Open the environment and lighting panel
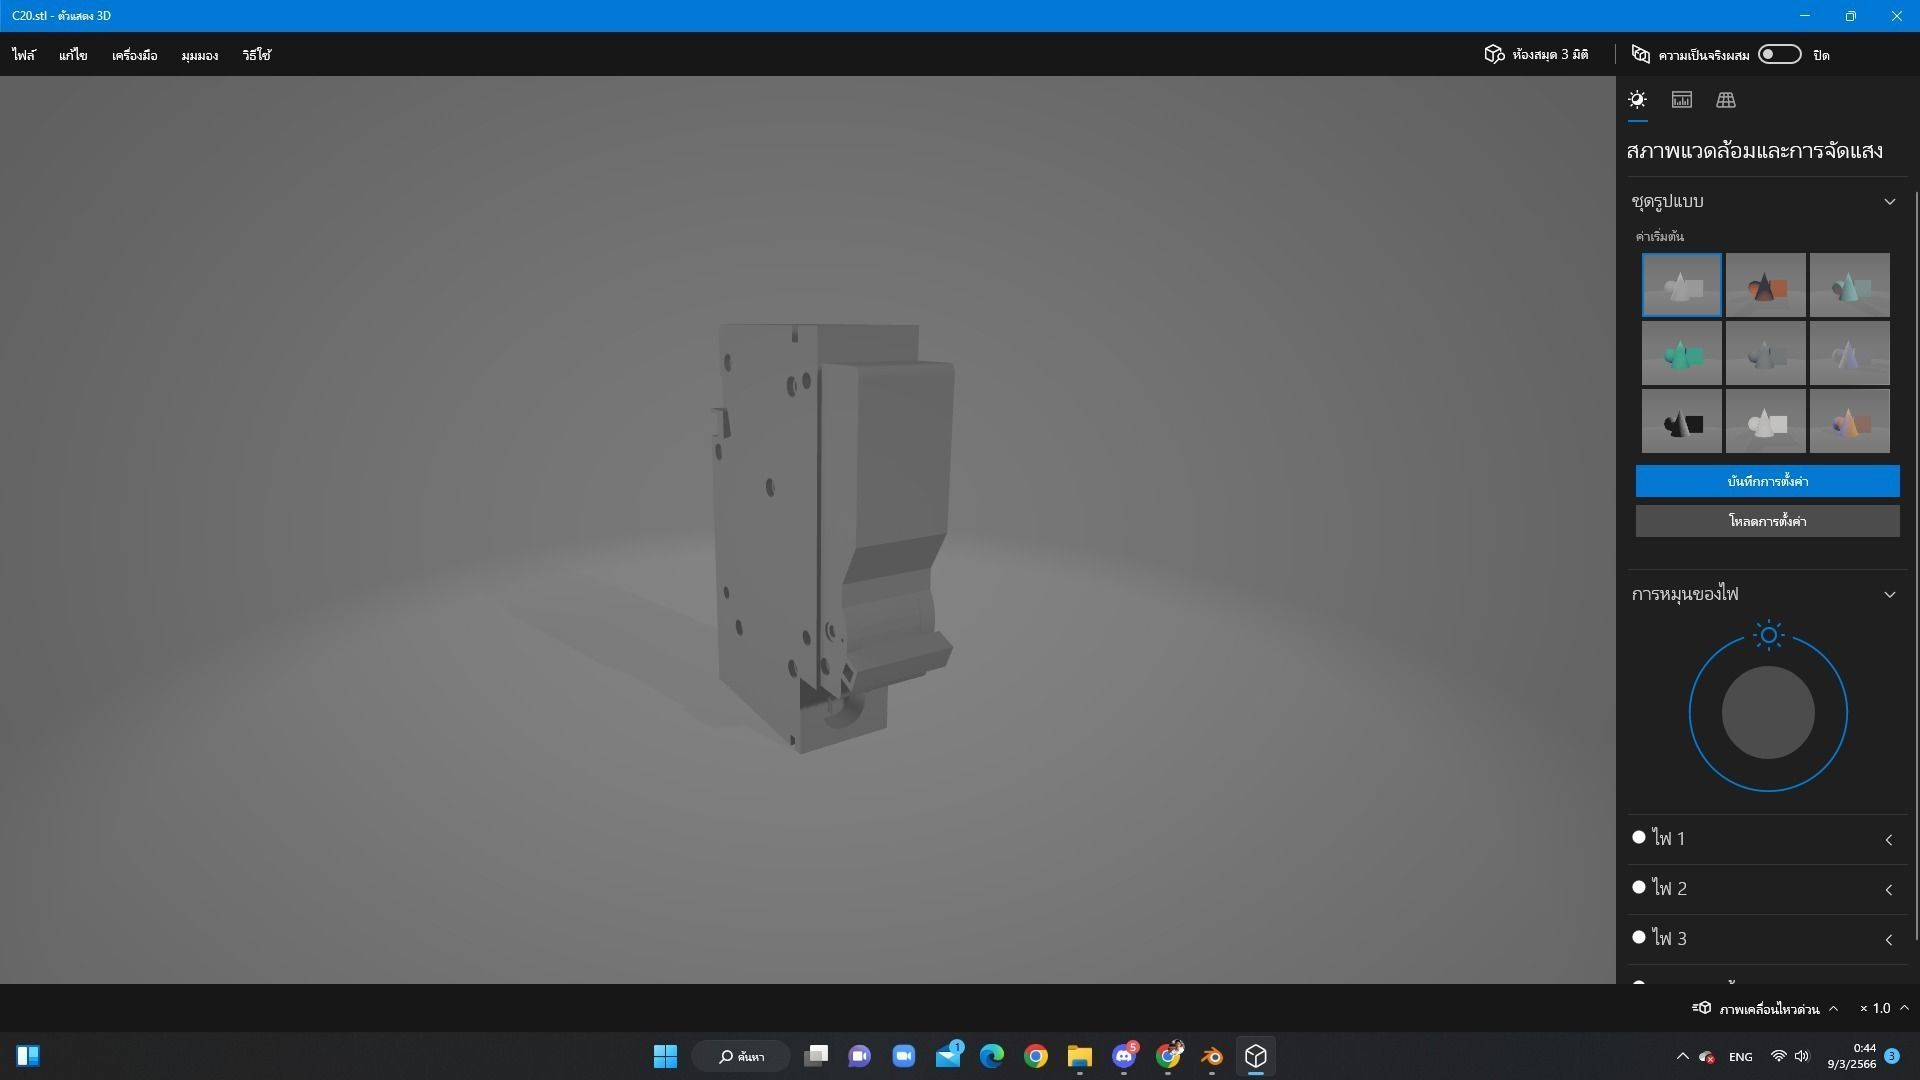This screenshot has height=1080, width=1920. 1637,99
